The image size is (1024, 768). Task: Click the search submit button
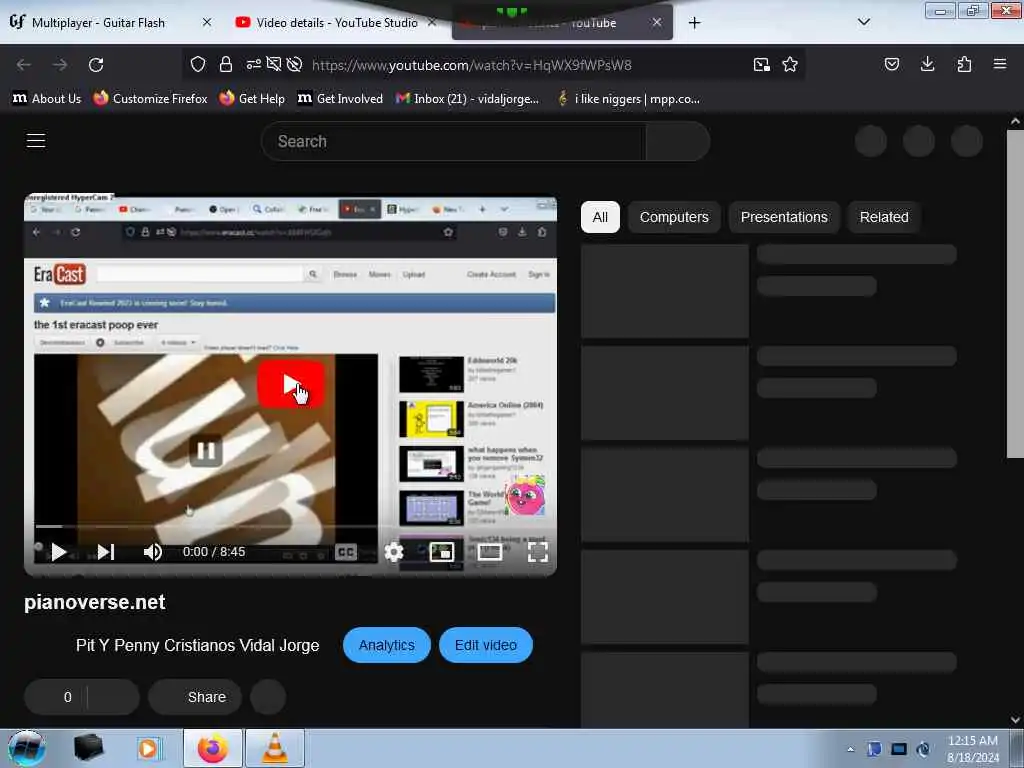tap(677, 141)
